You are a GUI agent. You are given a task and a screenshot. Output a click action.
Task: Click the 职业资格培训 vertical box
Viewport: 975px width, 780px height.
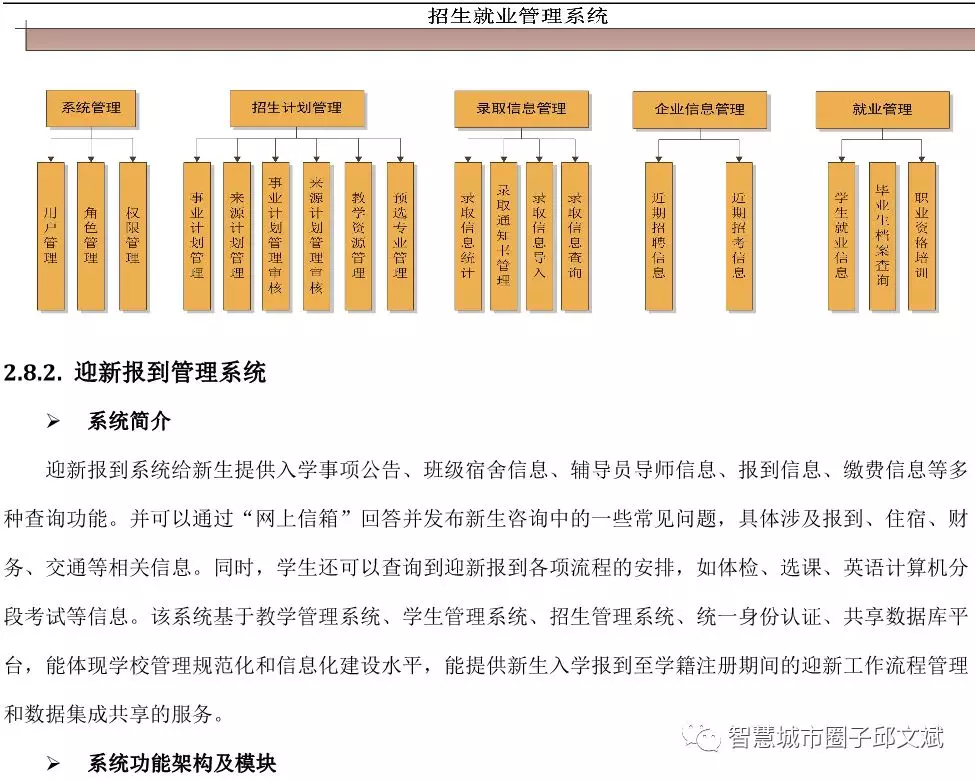(x=922, y=236)
